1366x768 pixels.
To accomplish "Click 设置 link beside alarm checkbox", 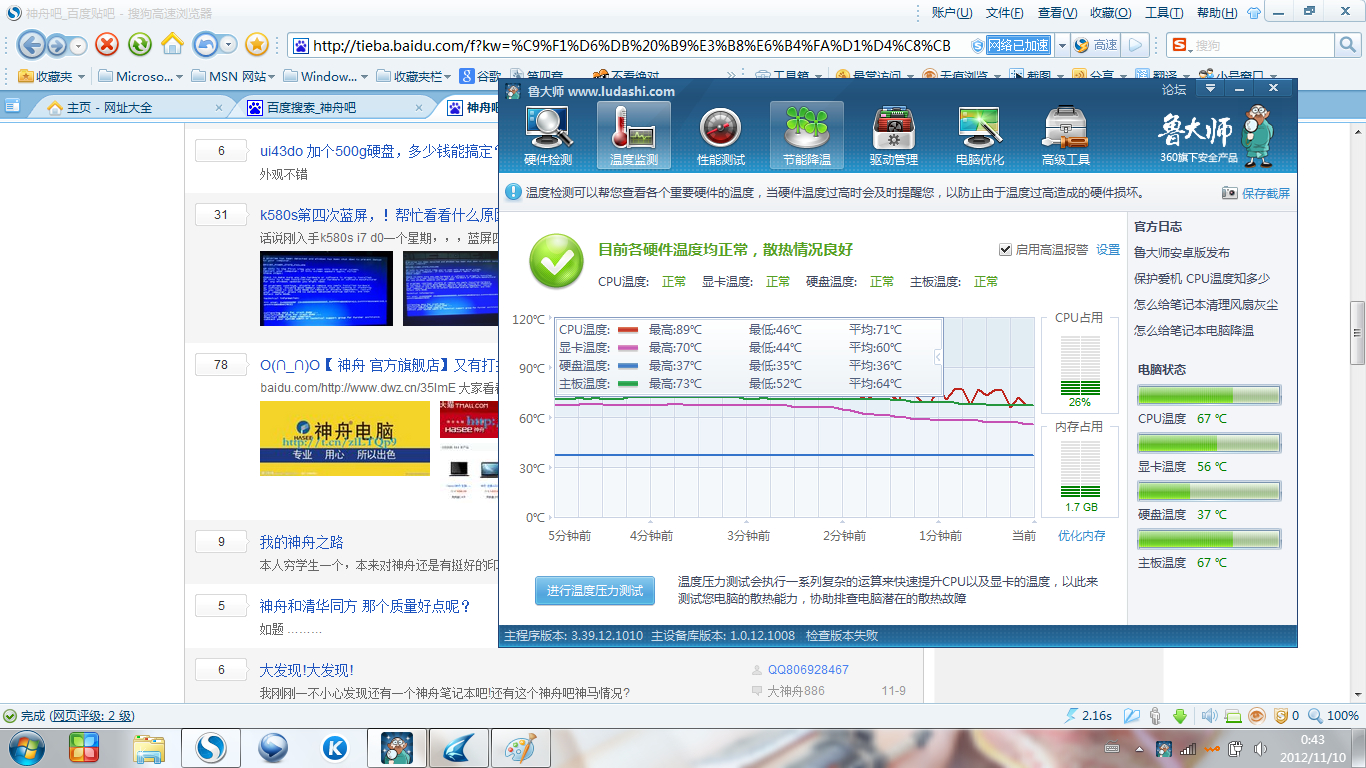I will click(1108, 250).
